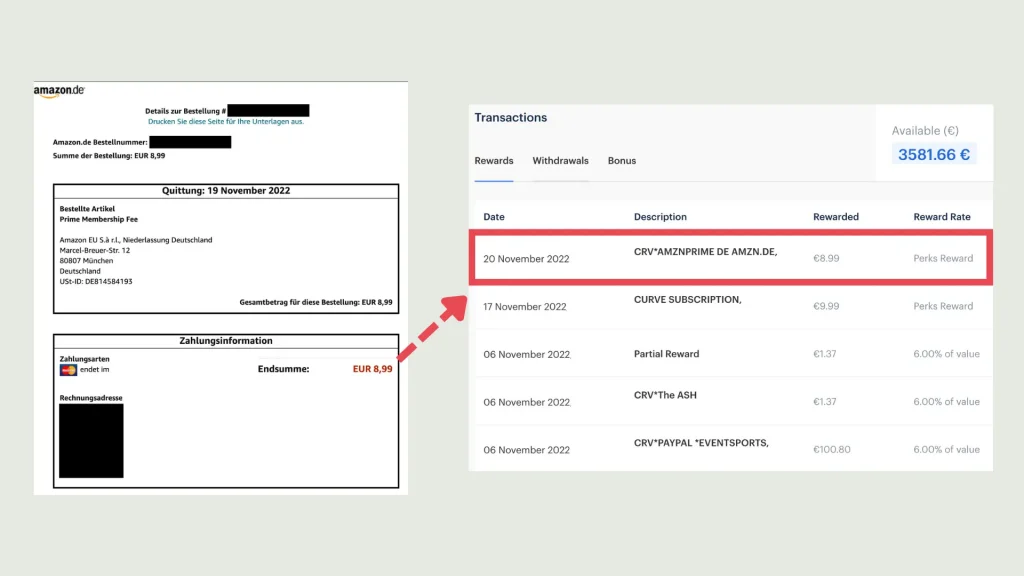Switch to the Rewards tab
1024x576 pixels.
(494, 161)
